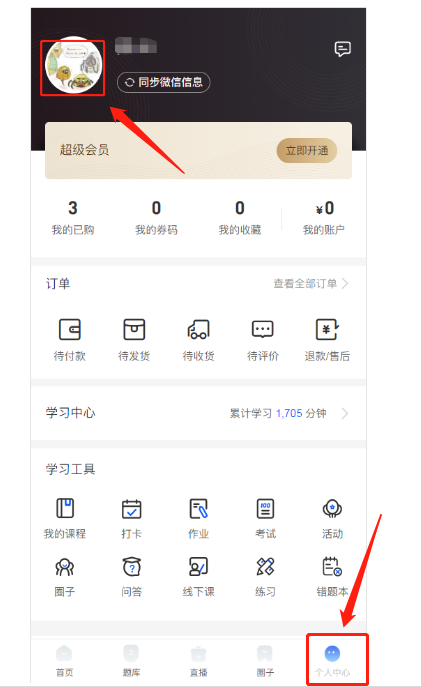Click 立即开通 membership button
The image size is (421, 687).
point(307,151)
